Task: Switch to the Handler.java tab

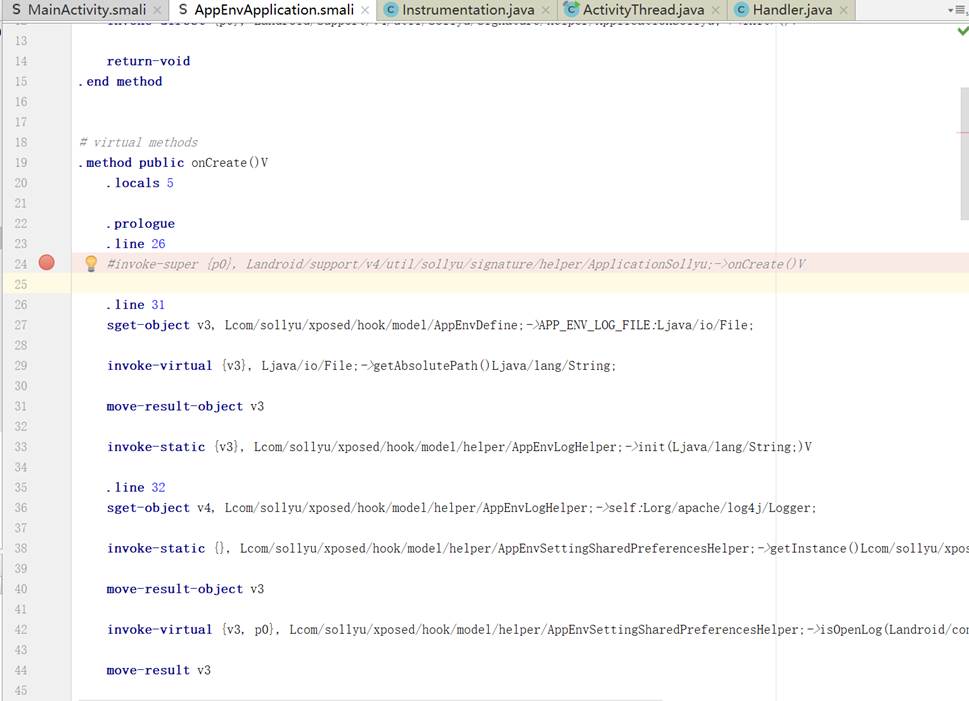Action: point(792,10)
